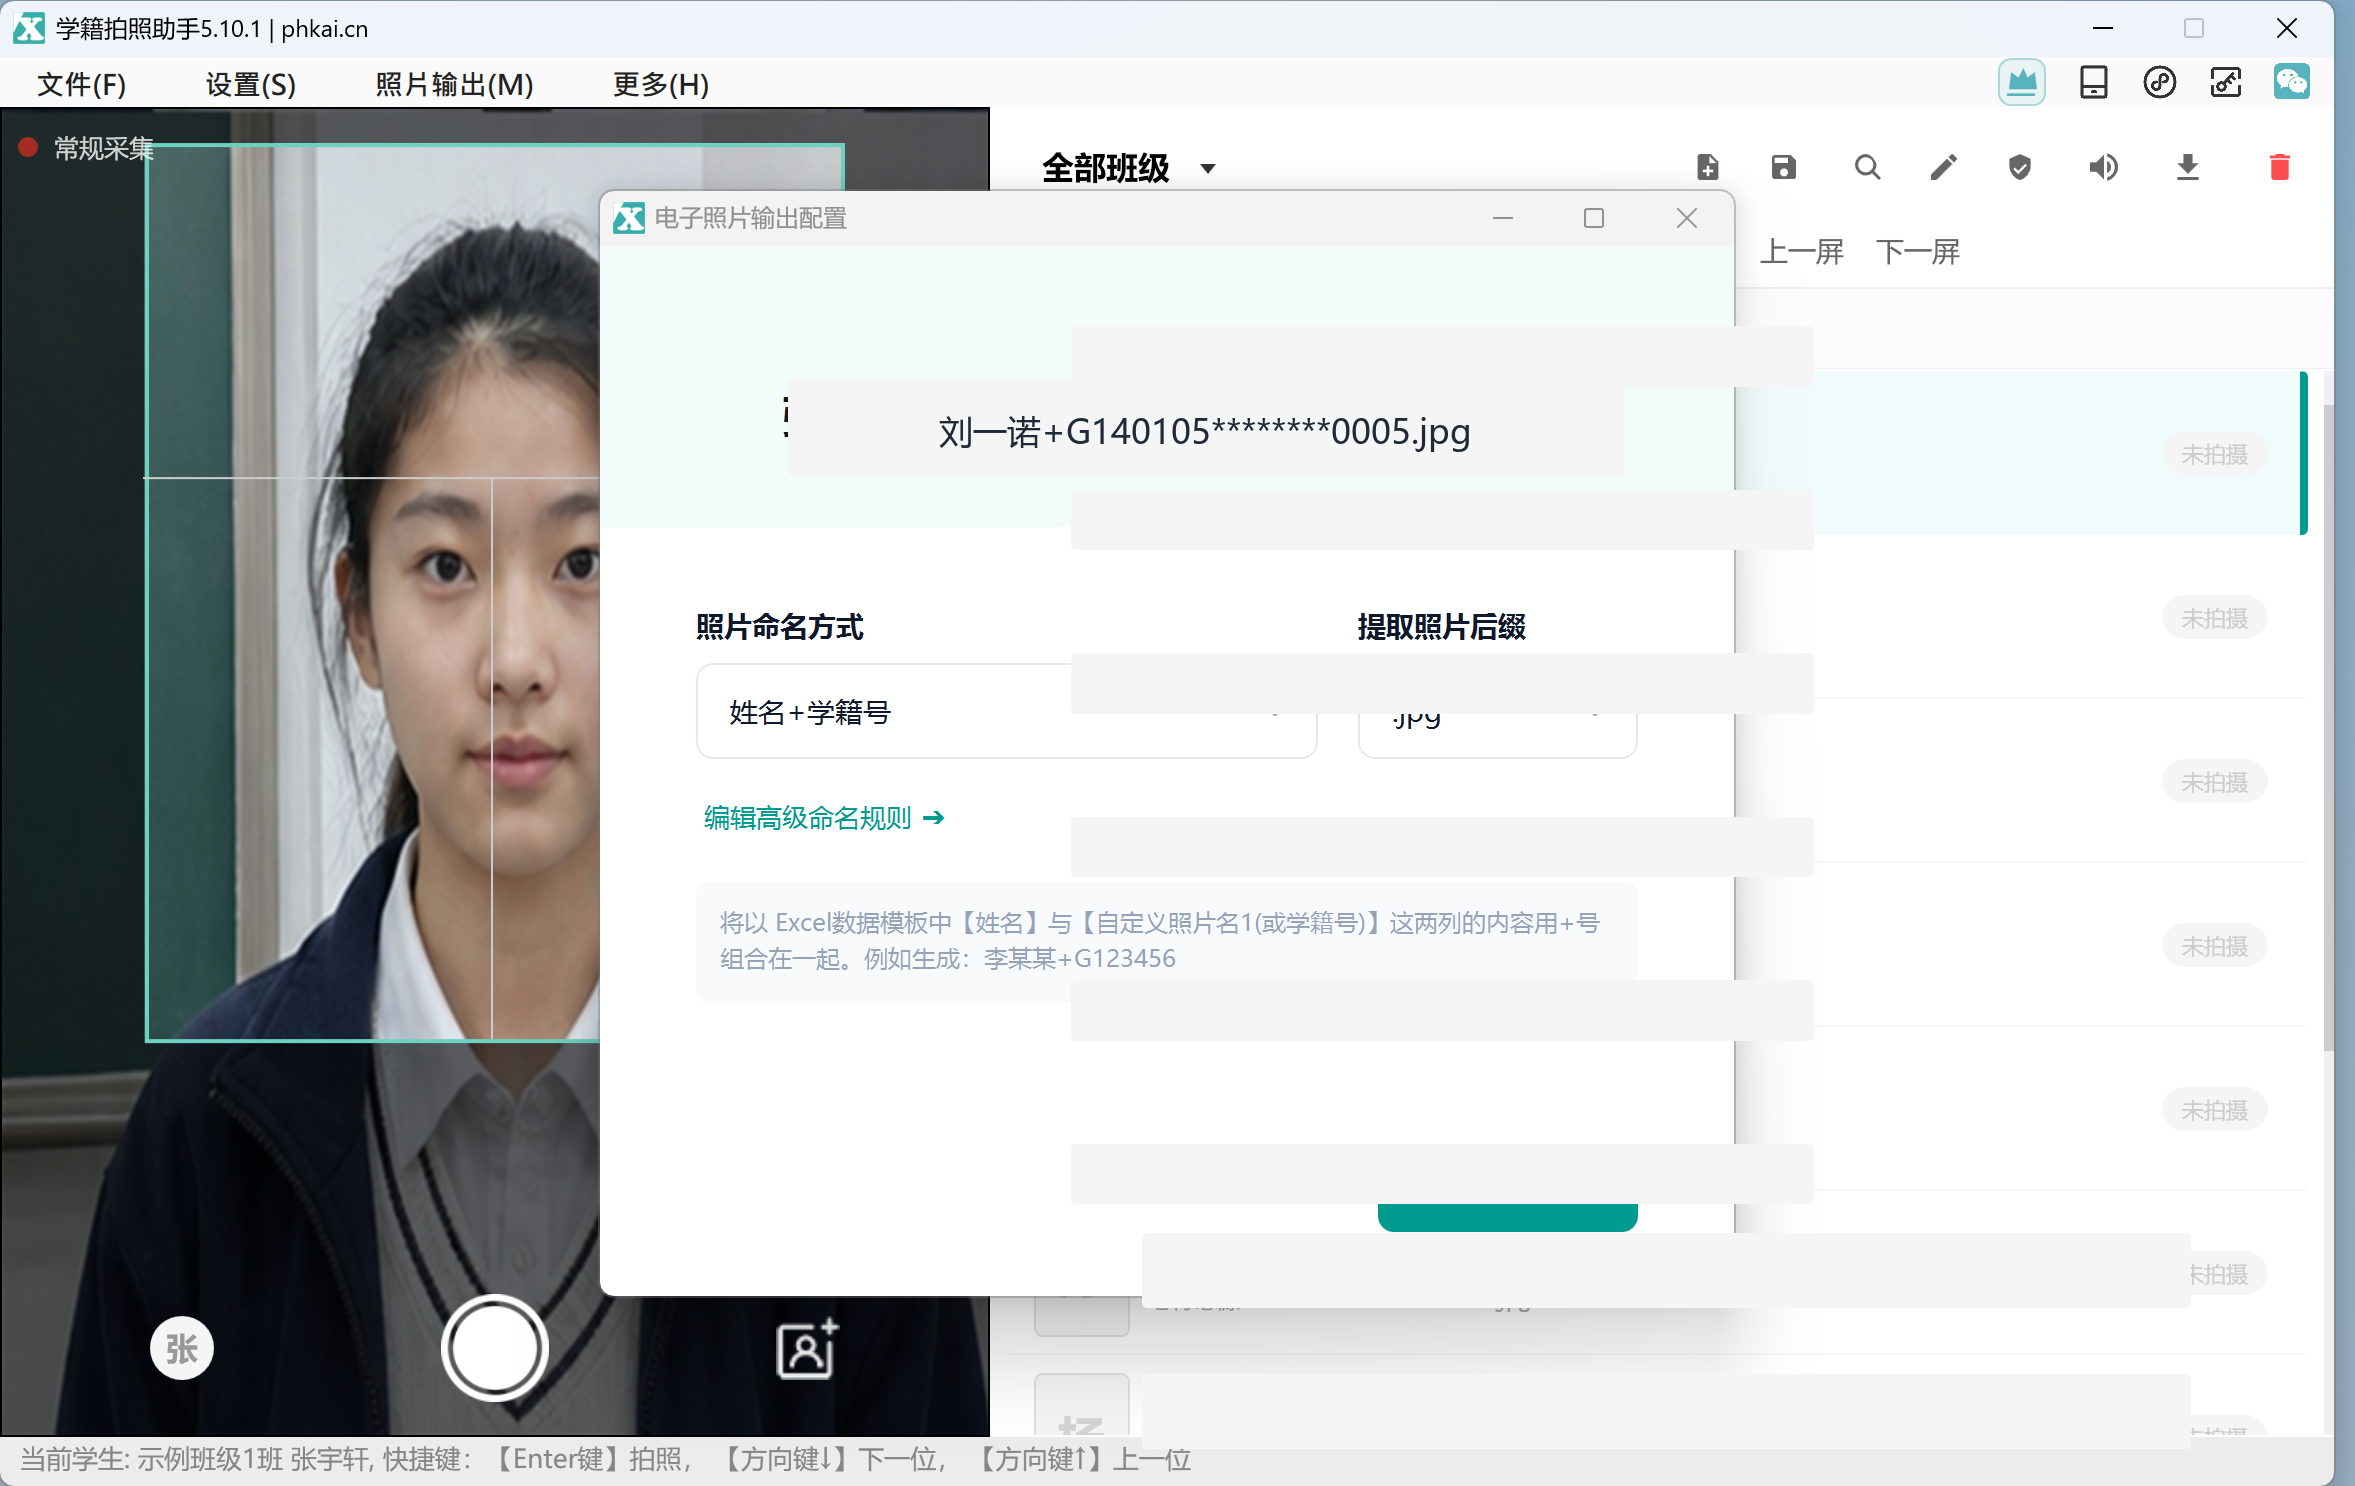The height and width of the screenshot is (1486, 2355).
Task: Click the image link icon in the top toolbar
Action: tap(2225, 82)
